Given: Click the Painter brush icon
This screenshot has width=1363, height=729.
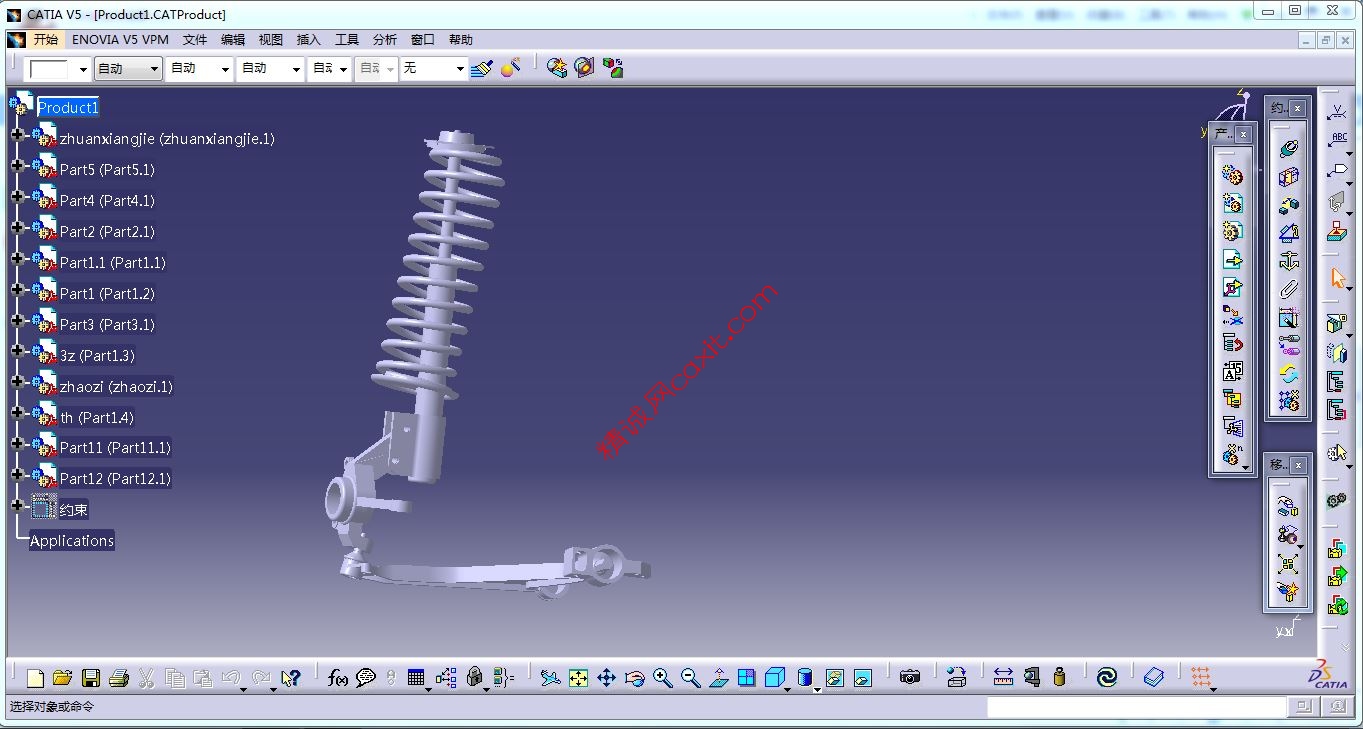Looking at the screenshot, I should coord(482,68).
